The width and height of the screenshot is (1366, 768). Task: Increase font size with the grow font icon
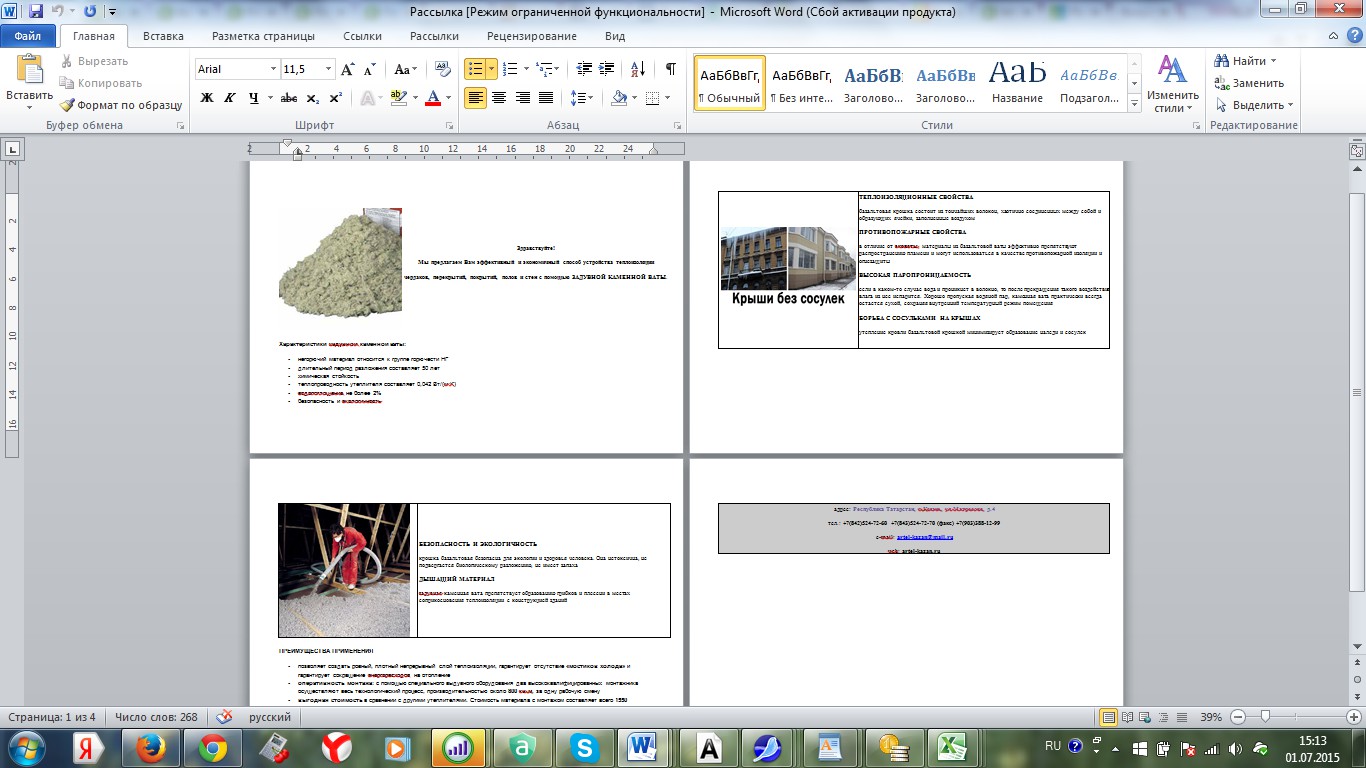(x=347, y=69)
